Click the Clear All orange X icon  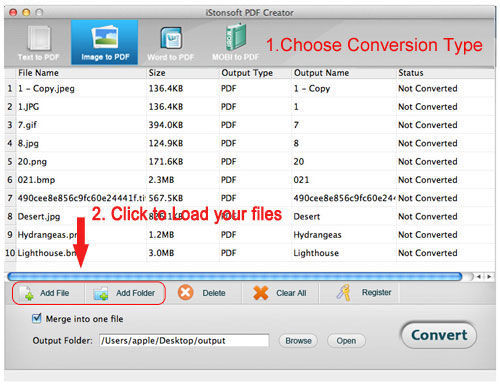coord(261,293)
